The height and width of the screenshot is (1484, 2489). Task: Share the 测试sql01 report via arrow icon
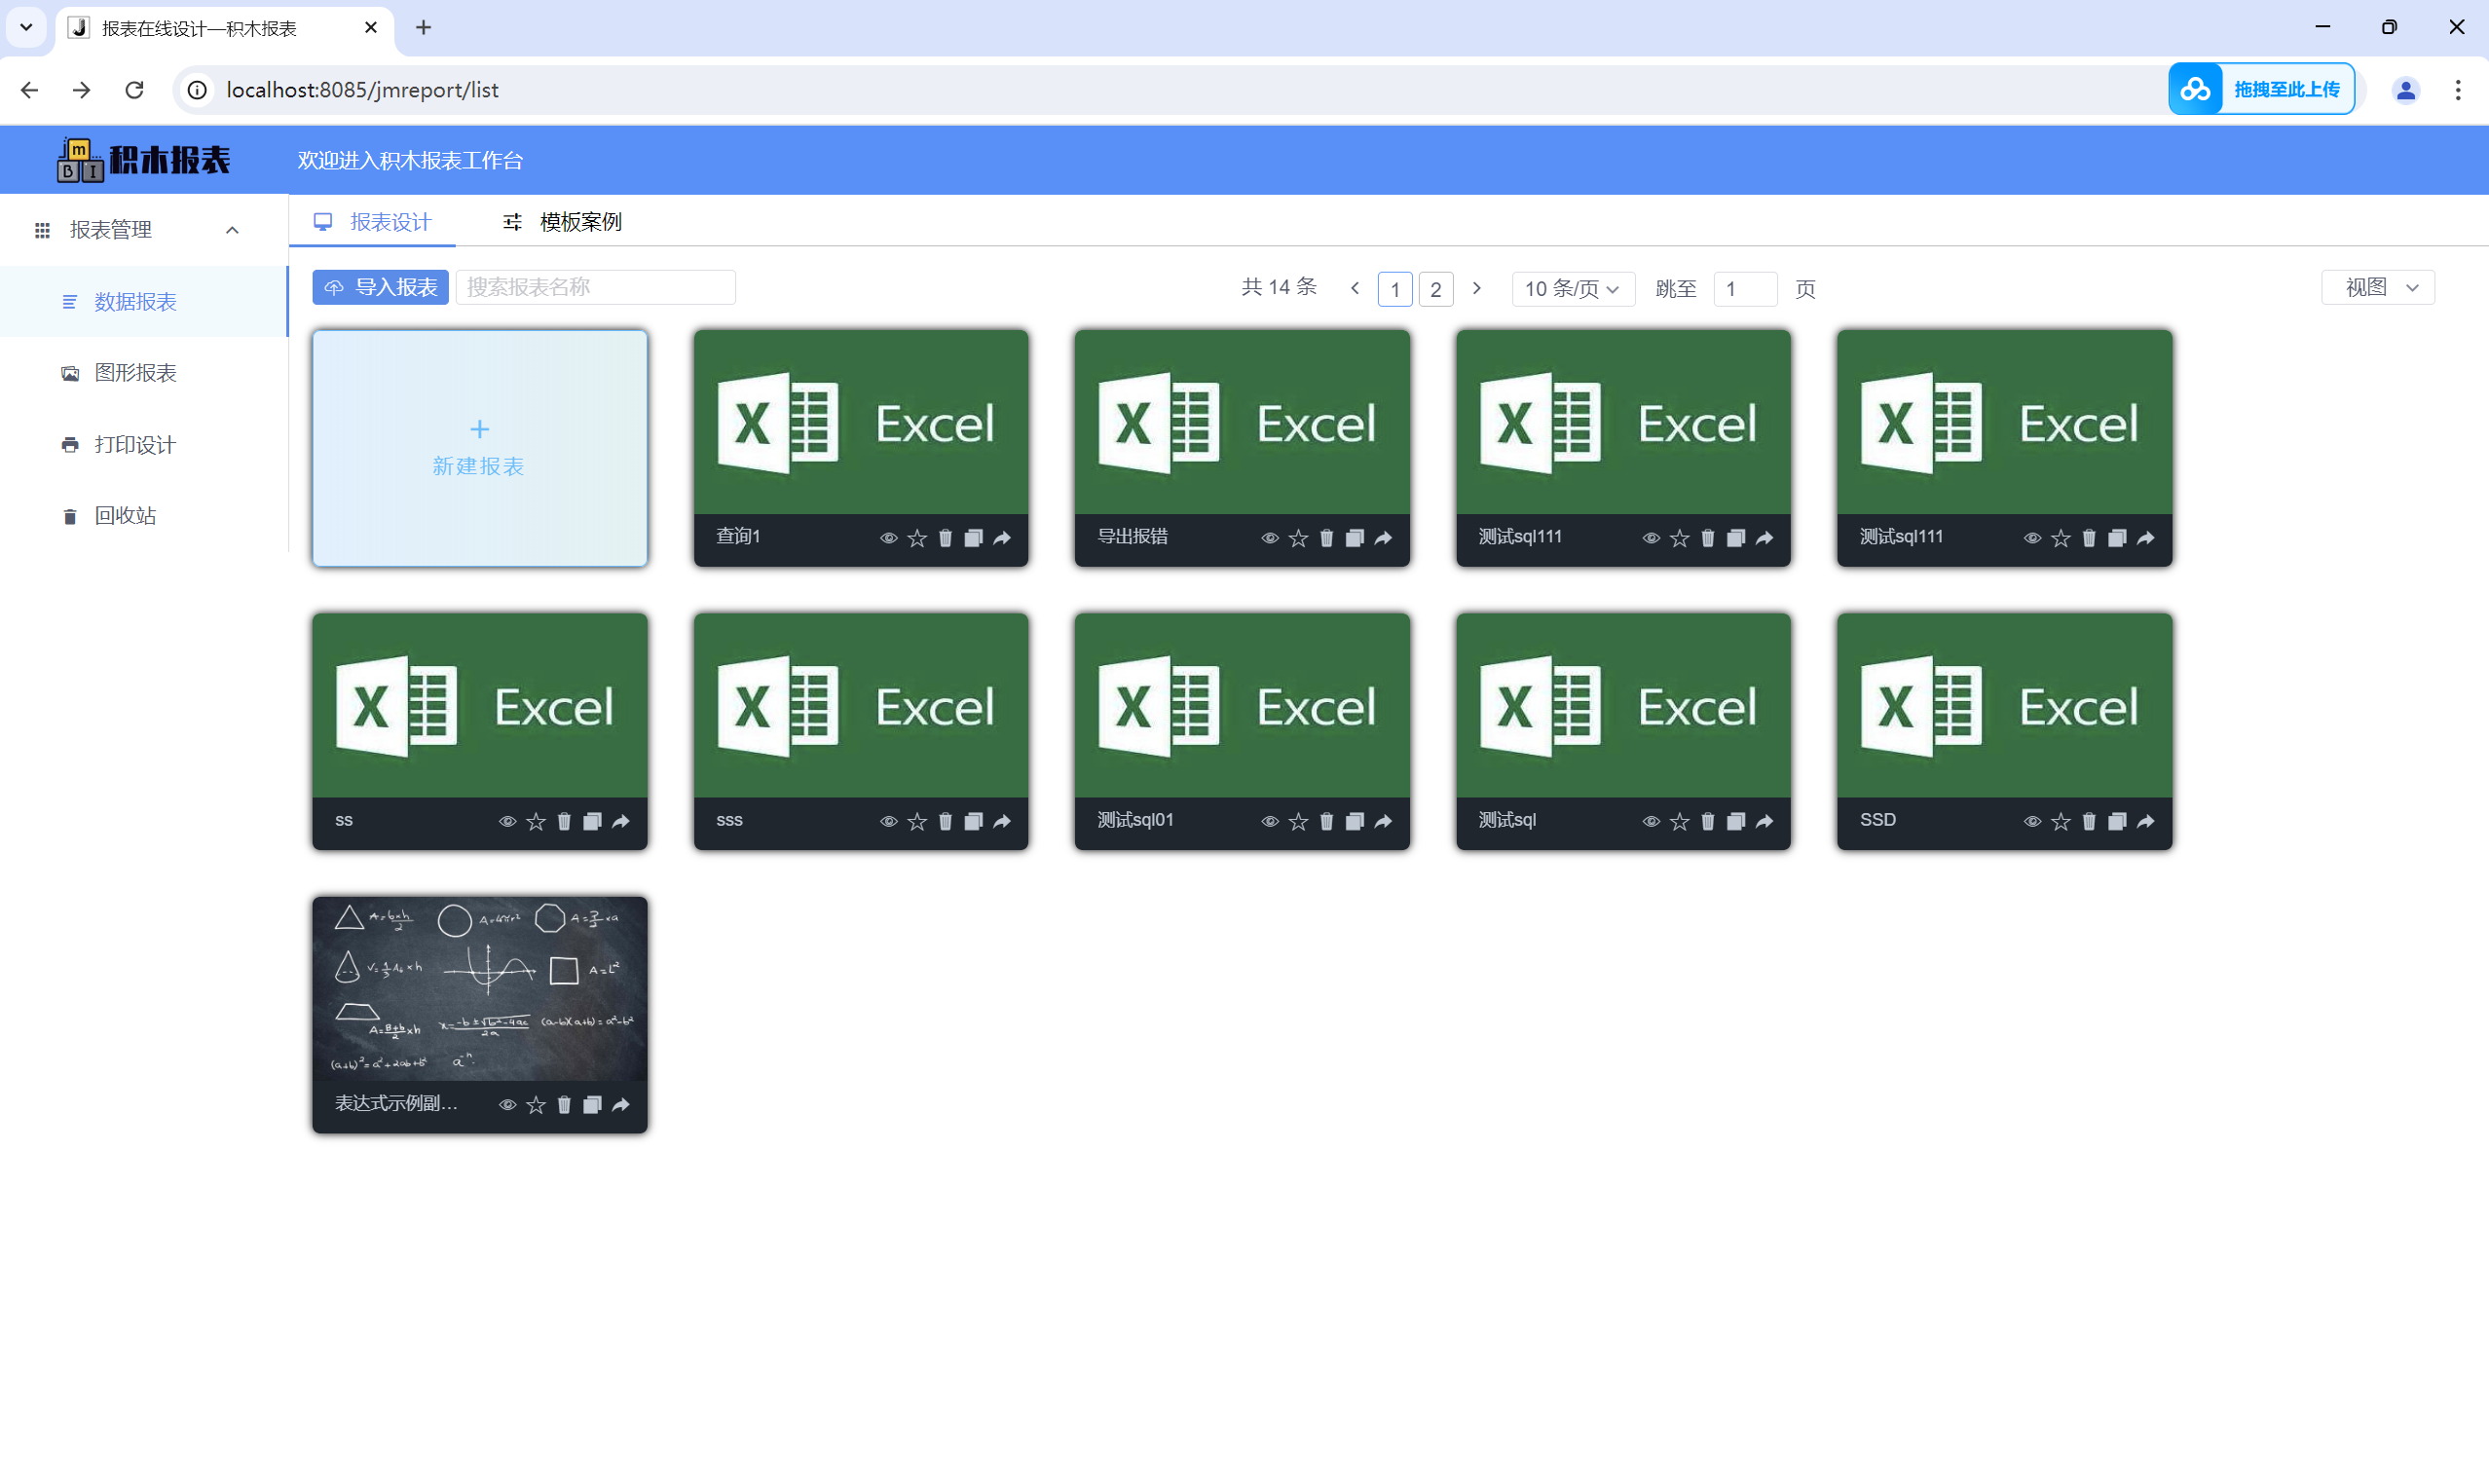pyautogui.click(x=1384, y=821)
